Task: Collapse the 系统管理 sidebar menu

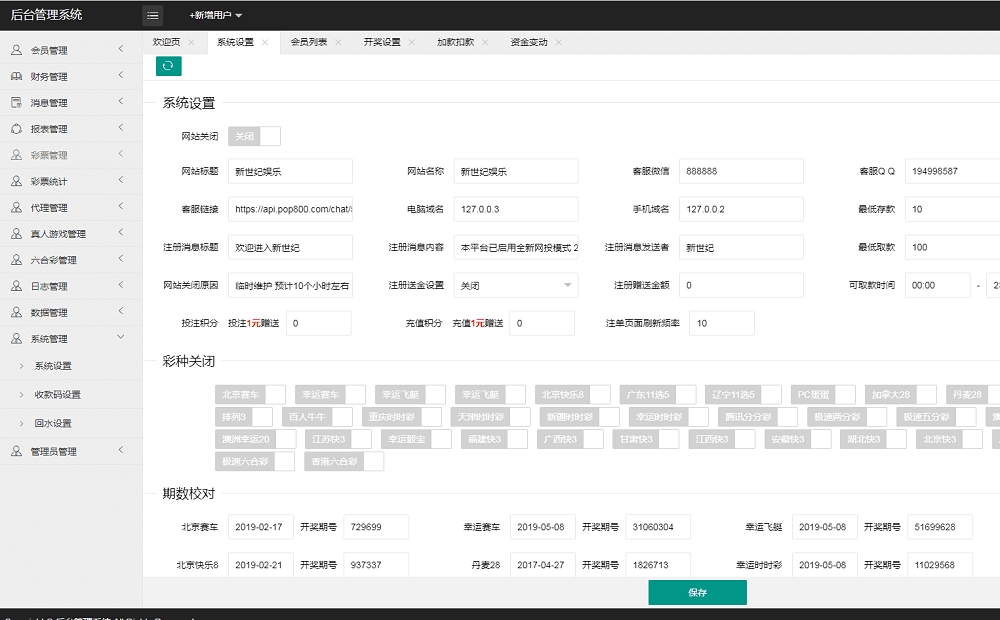Action: [66, 338]
